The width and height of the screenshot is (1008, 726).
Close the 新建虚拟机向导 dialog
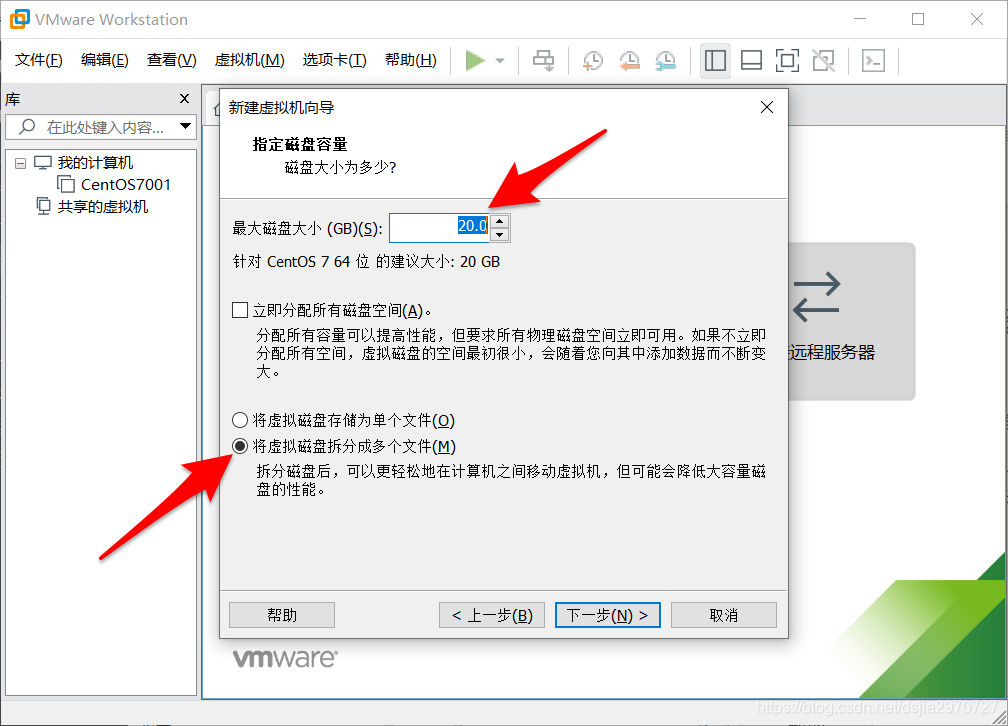click(x=767, y=107)
